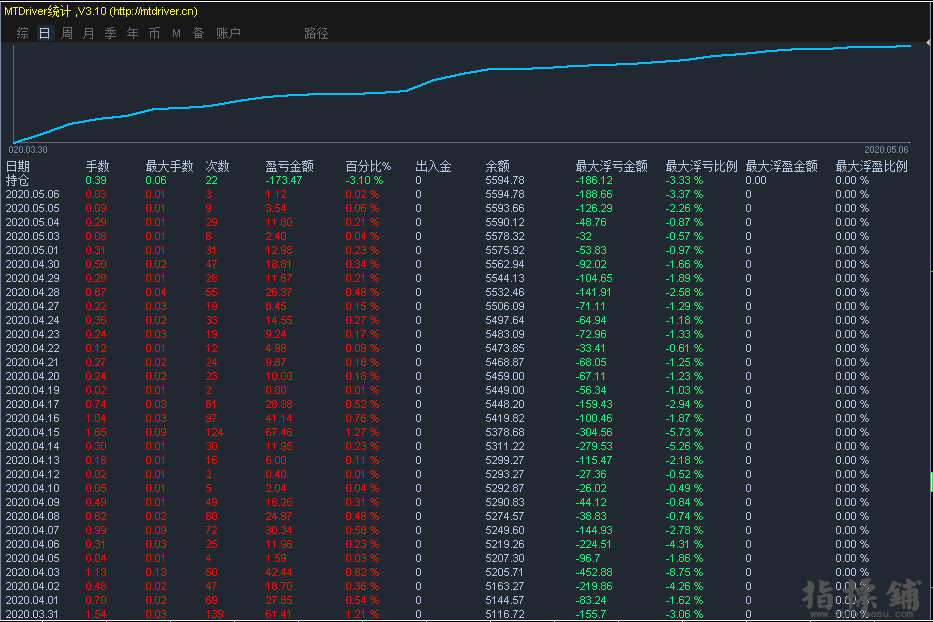Click the 百分比% column header
The height and width of the screenshot is (622, 933).
click(368, 167)
